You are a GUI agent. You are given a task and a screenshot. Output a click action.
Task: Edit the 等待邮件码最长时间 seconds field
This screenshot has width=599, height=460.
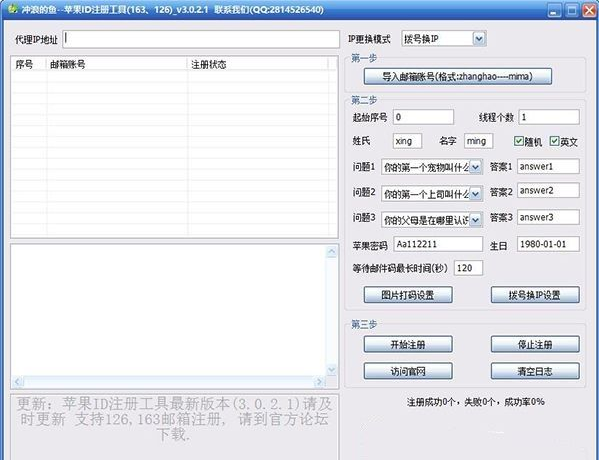point(468,268)
